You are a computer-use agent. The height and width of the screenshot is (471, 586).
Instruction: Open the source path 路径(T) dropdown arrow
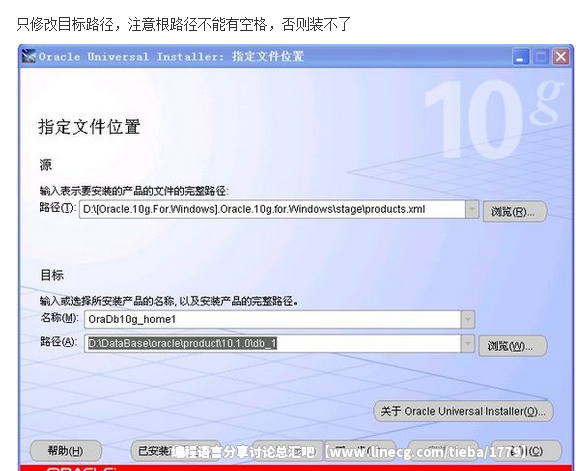pos(472,209)
